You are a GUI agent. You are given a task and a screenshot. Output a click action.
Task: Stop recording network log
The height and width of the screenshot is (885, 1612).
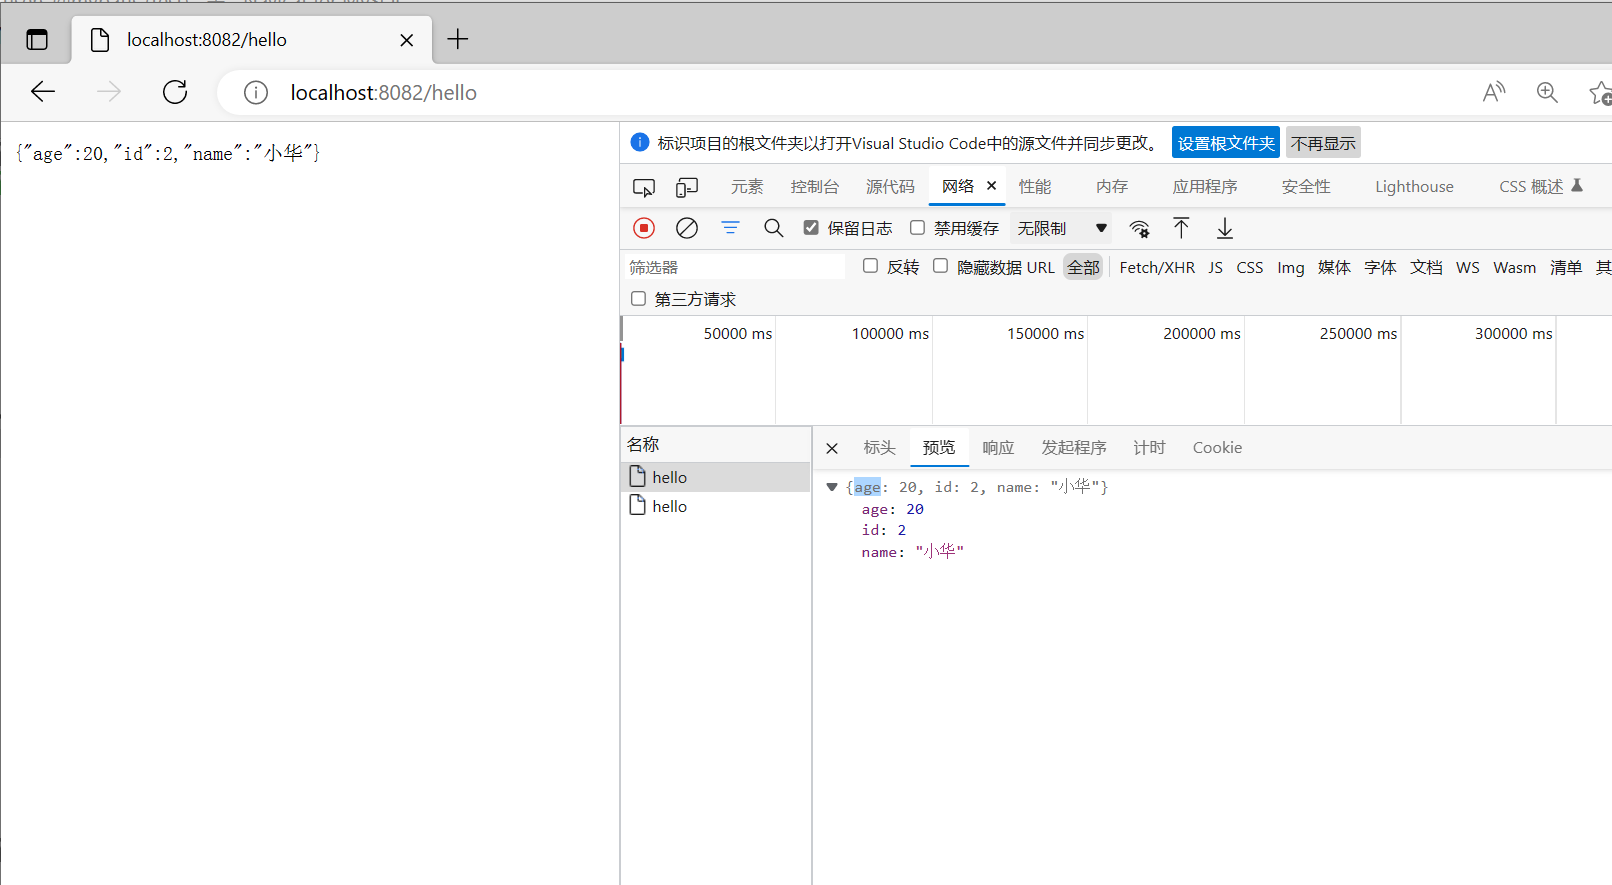[x=644, y=228]
